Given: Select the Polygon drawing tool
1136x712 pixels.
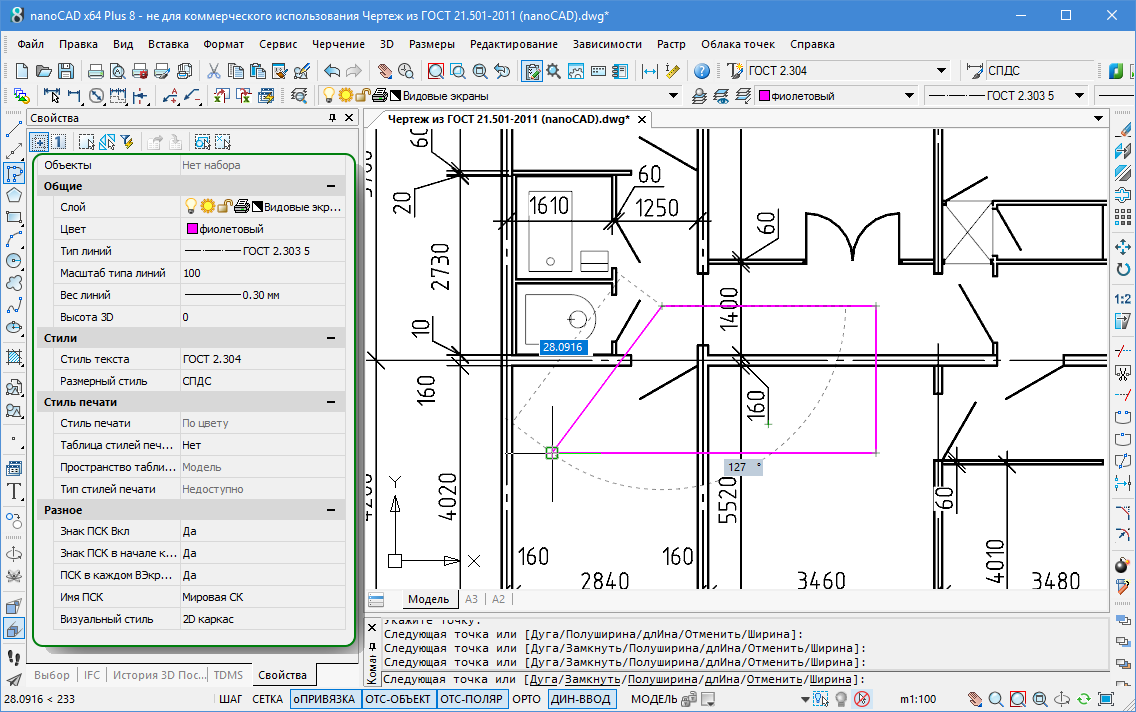Looking at the screenshot, I should click(x=14, y=195).
